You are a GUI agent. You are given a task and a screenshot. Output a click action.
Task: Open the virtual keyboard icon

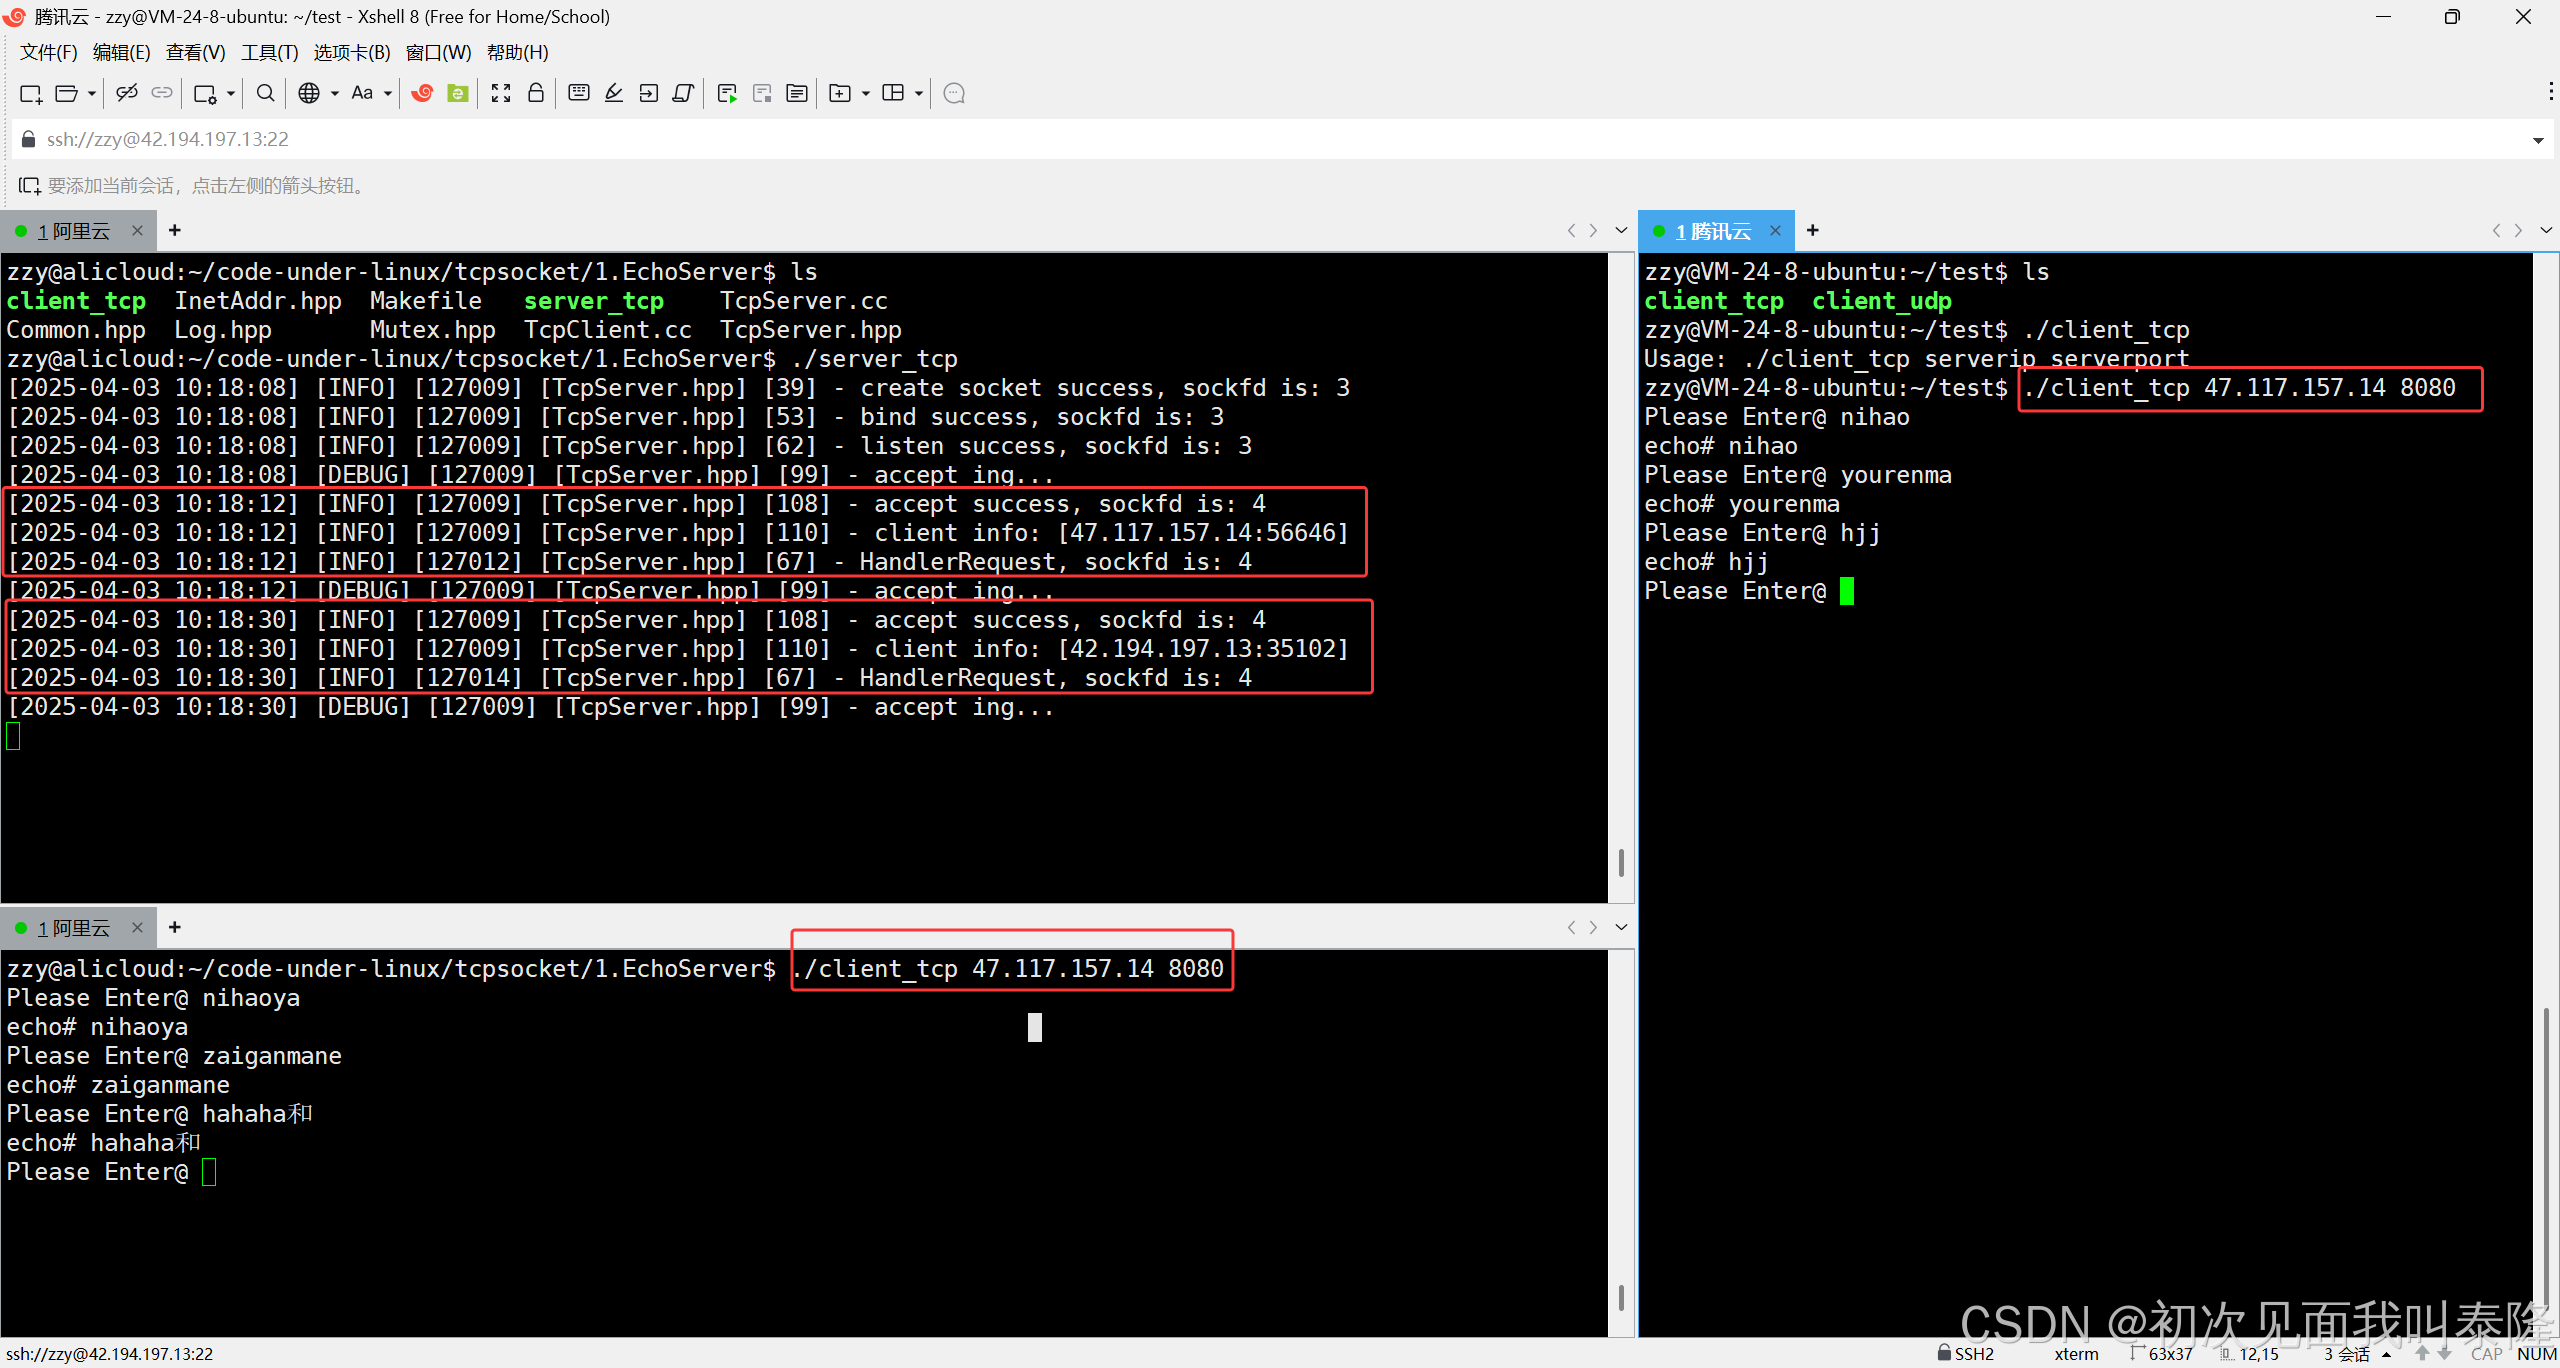click(578, 93)
